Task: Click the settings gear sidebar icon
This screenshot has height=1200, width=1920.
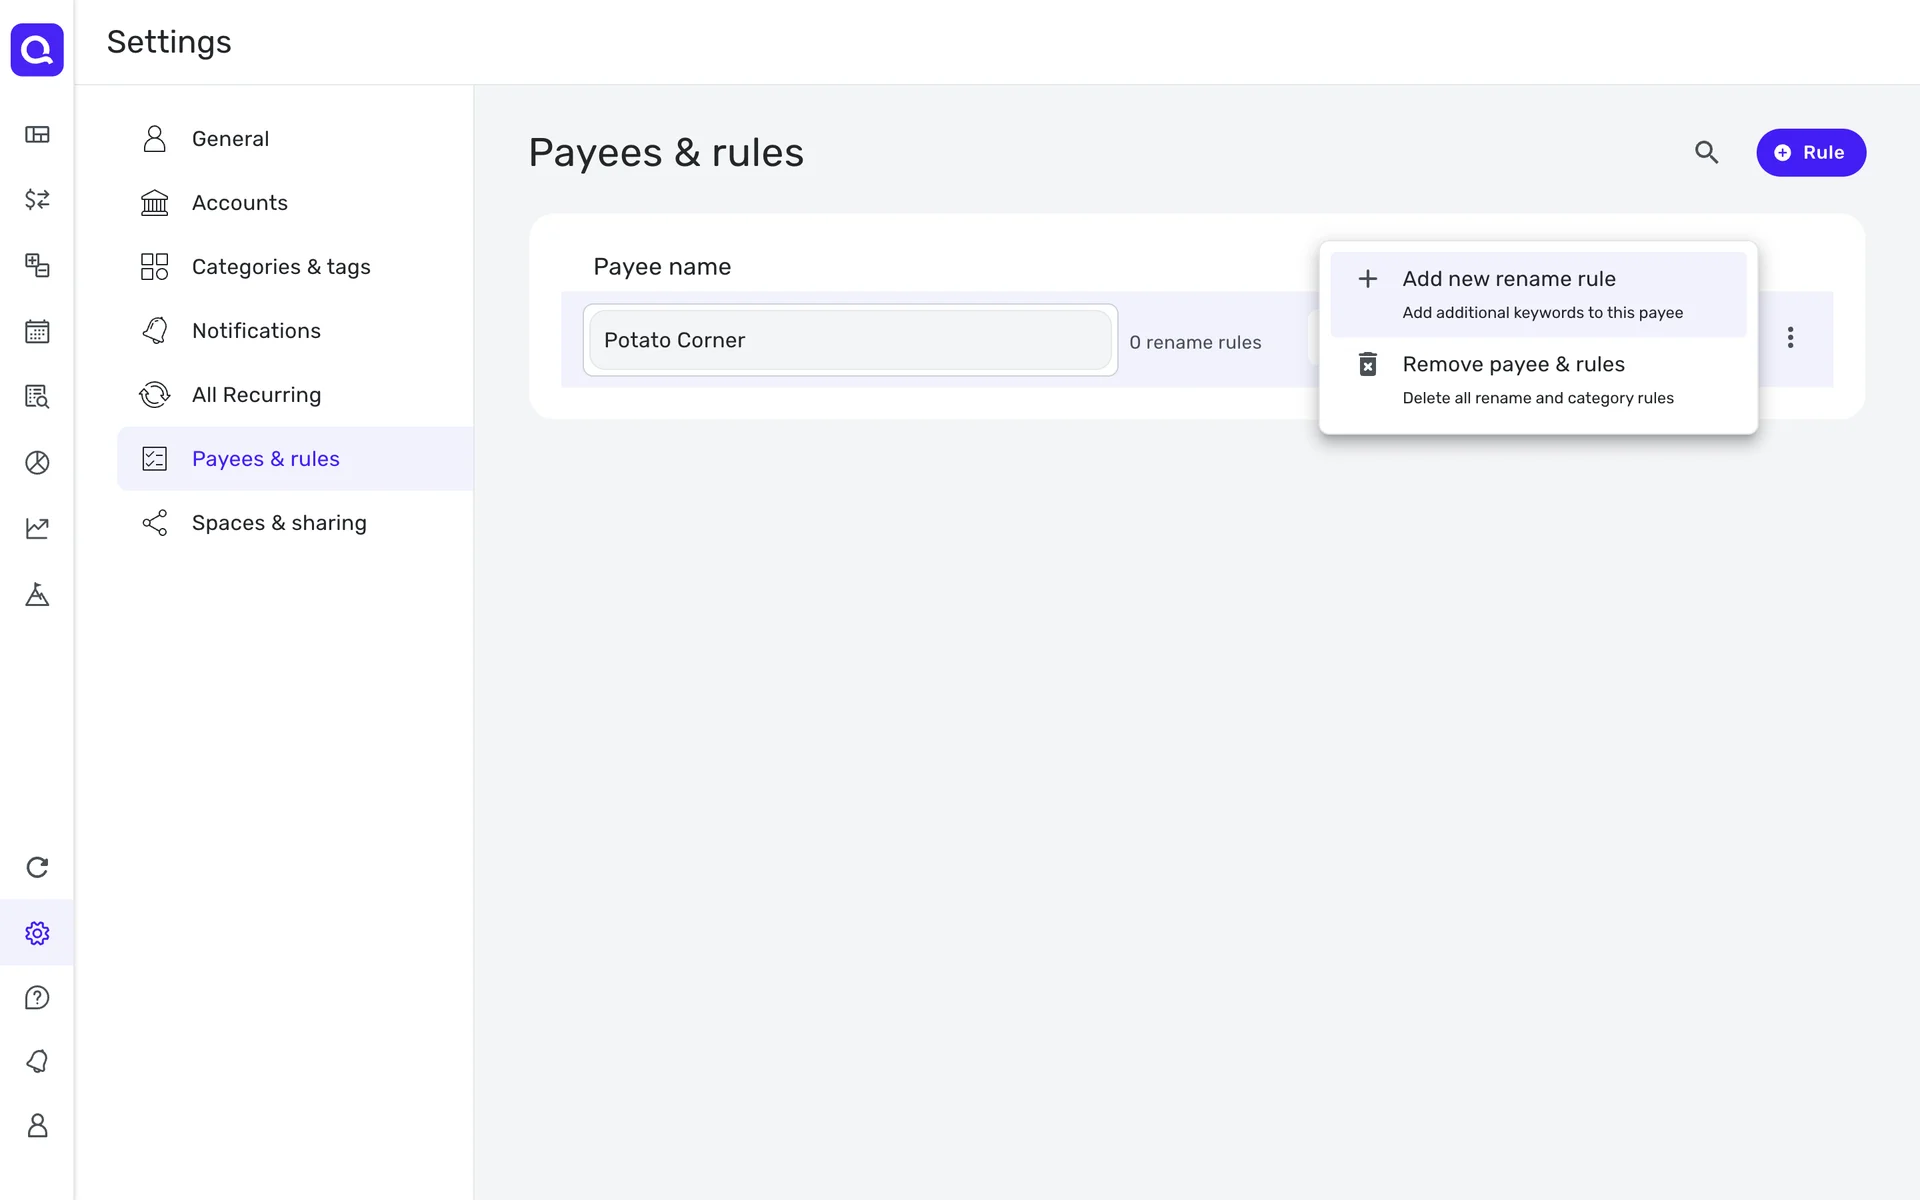Action: pyautogui.click(x=37, y=933)
